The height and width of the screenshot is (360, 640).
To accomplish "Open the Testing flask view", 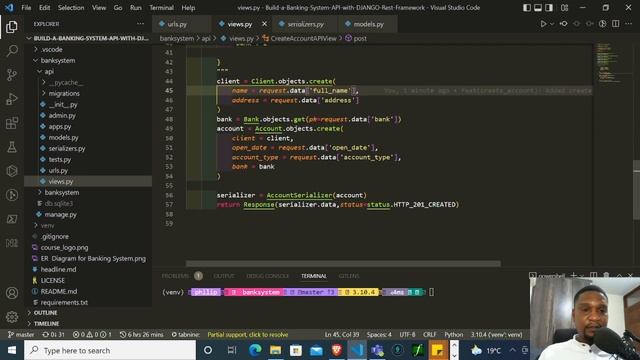I will pos(12,147).
